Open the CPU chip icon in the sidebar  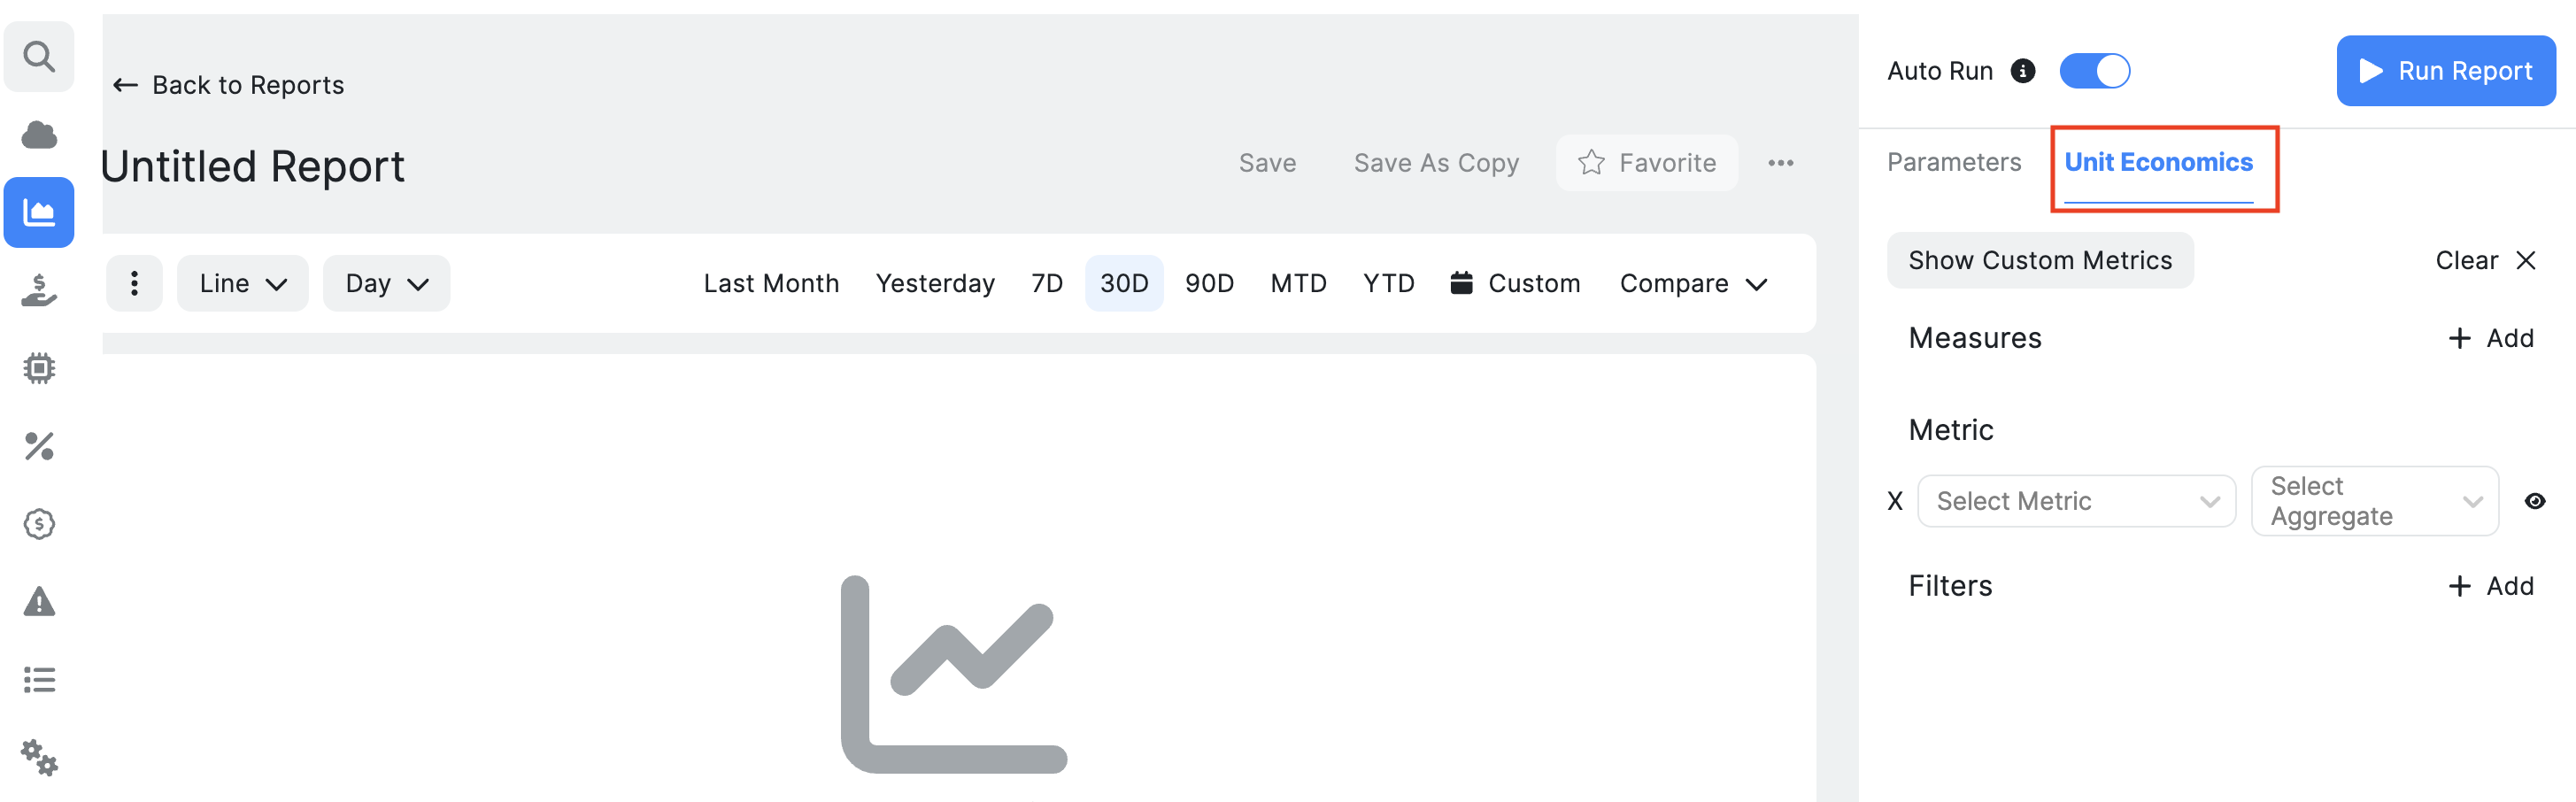coord(39,367)
